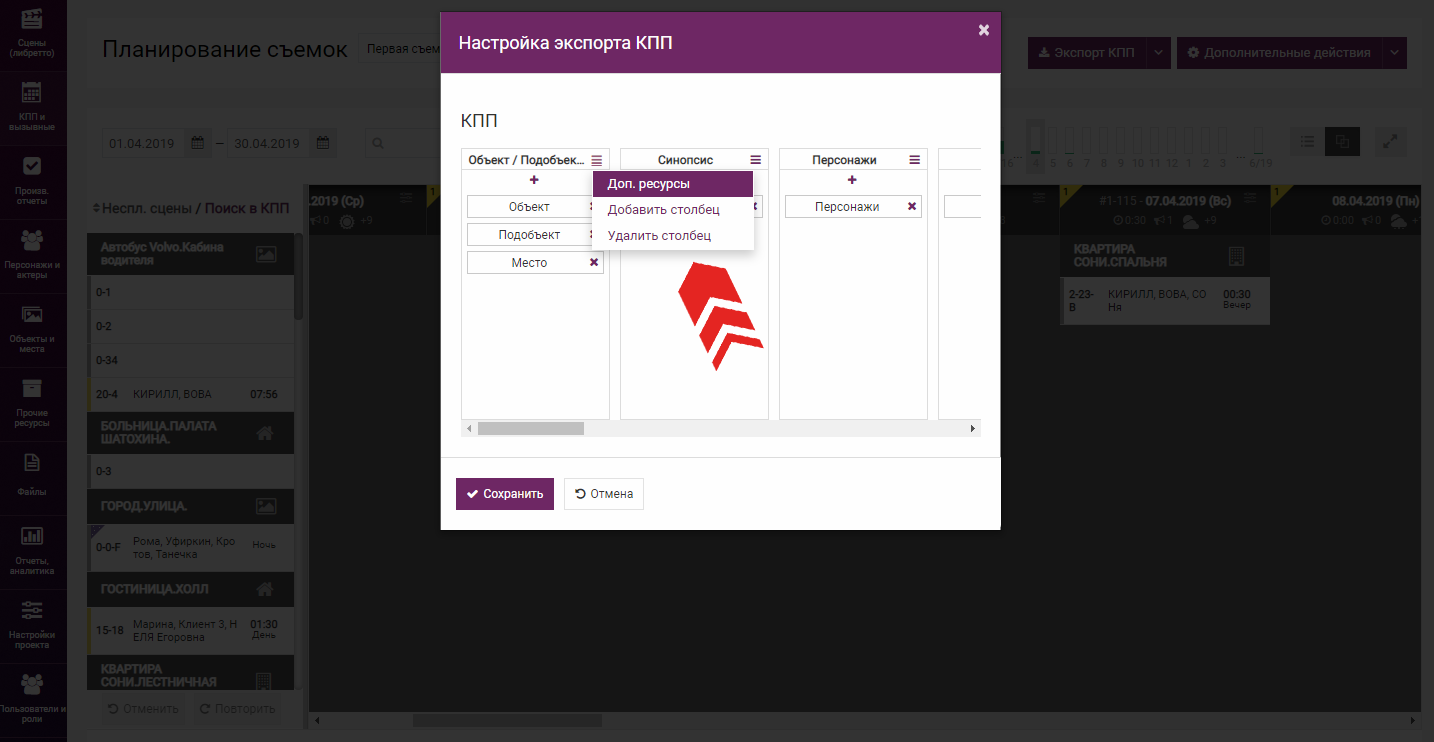Remove the Персонажи field with its x icon
Image resolution: width=1434 pixels, height=742 pixels.
click(x=912, y=206)
